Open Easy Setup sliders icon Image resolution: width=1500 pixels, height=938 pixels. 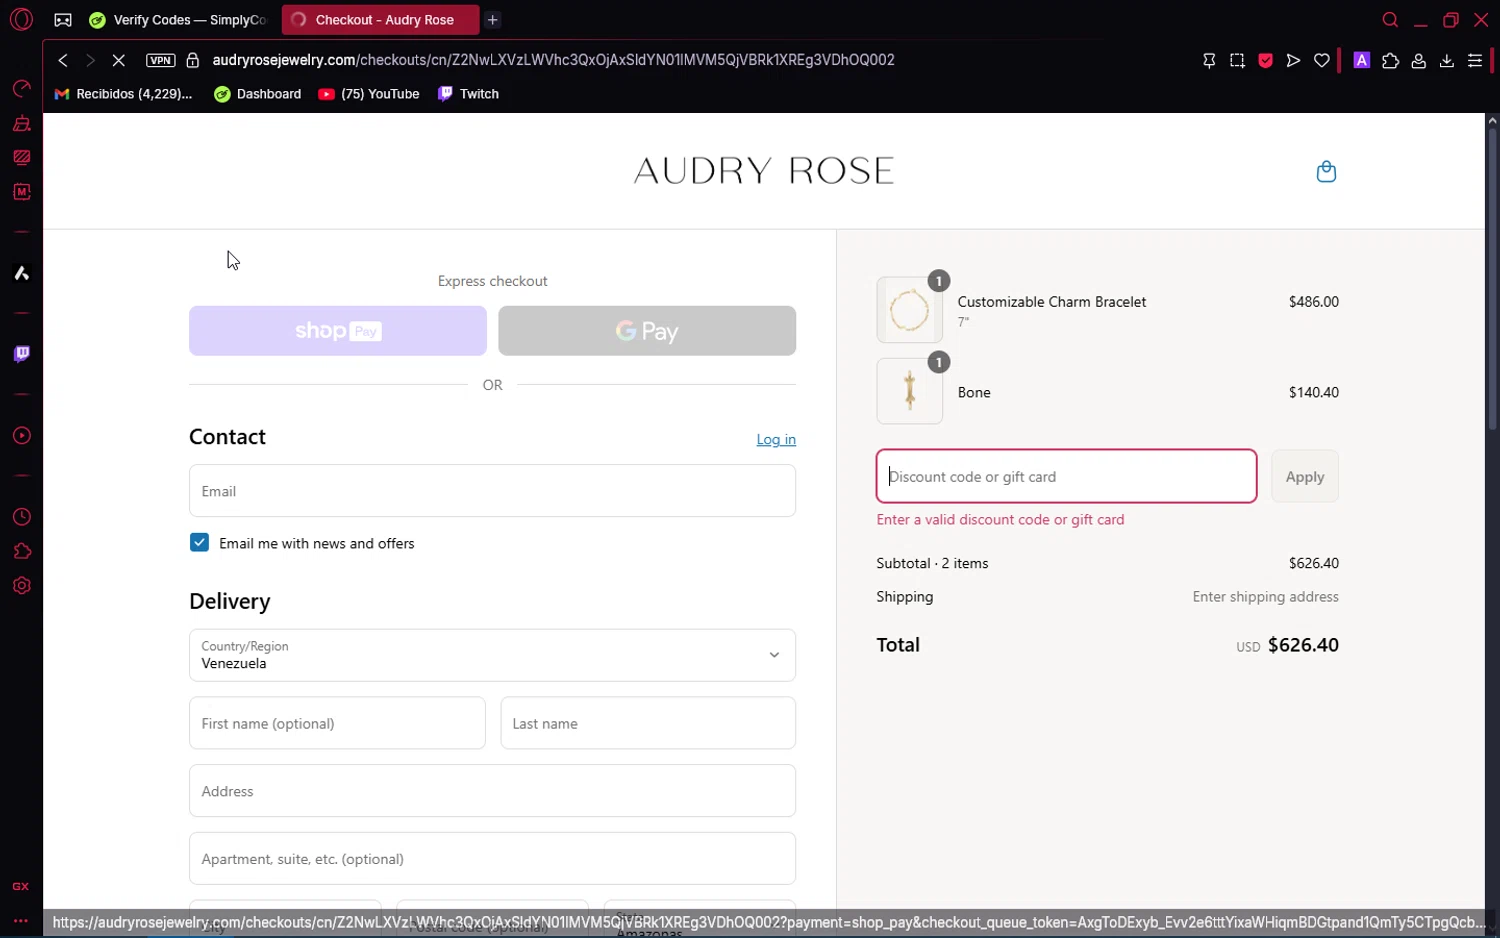(1474, 60)
